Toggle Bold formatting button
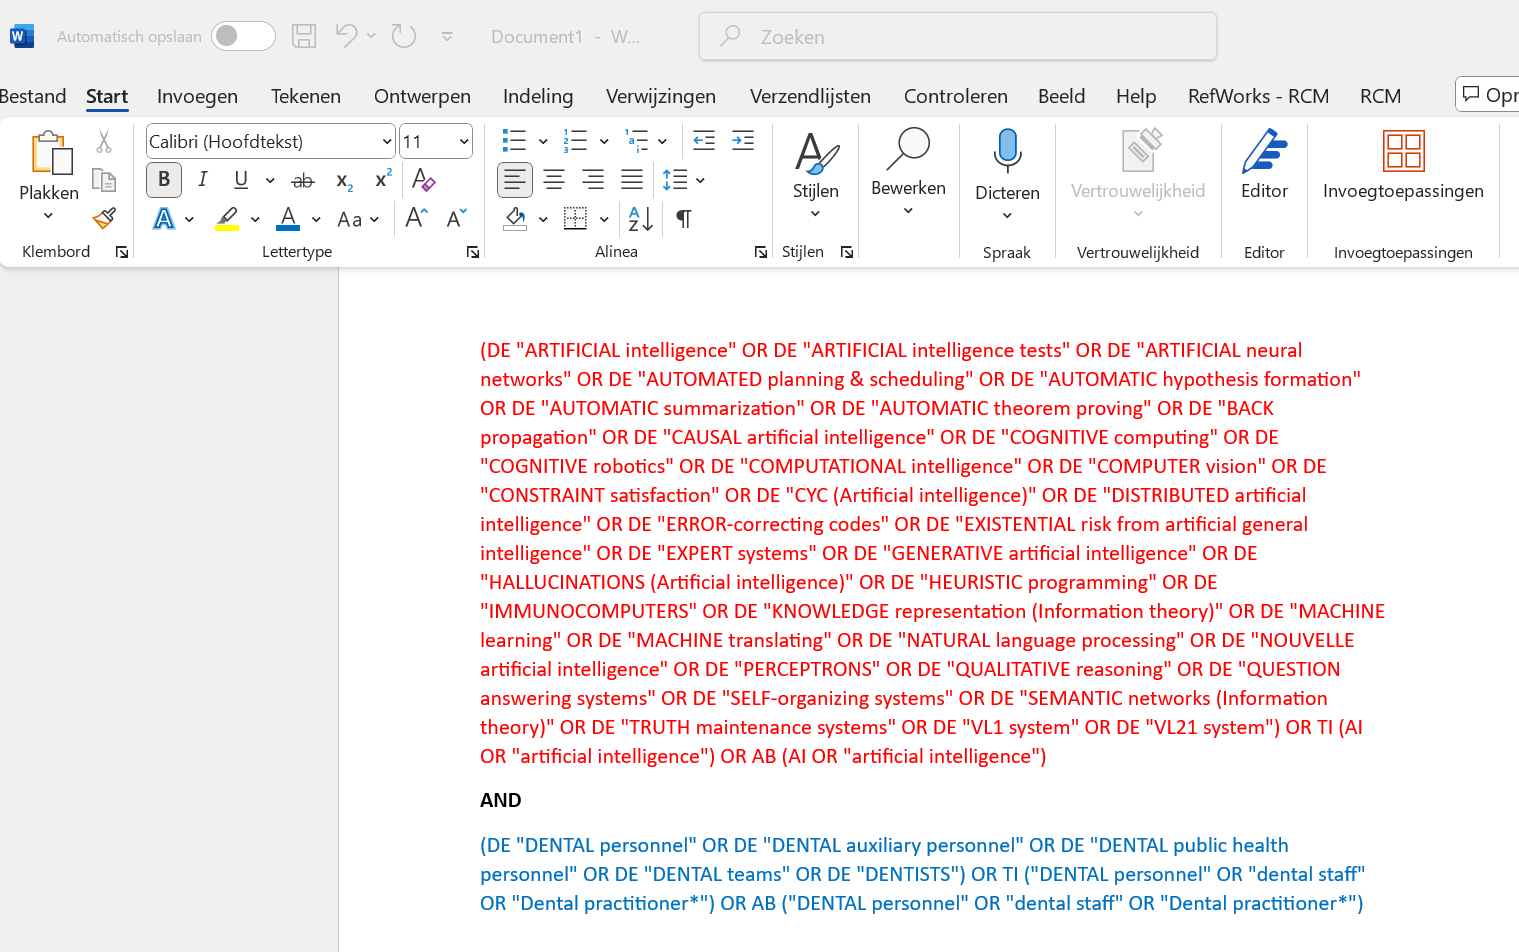This screenshot has height=952, width=1519. [164, 180]
